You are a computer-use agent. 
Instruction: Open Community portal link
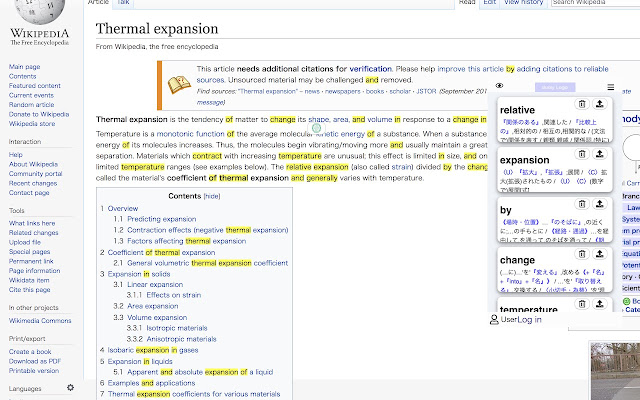[x=36, y=174]
